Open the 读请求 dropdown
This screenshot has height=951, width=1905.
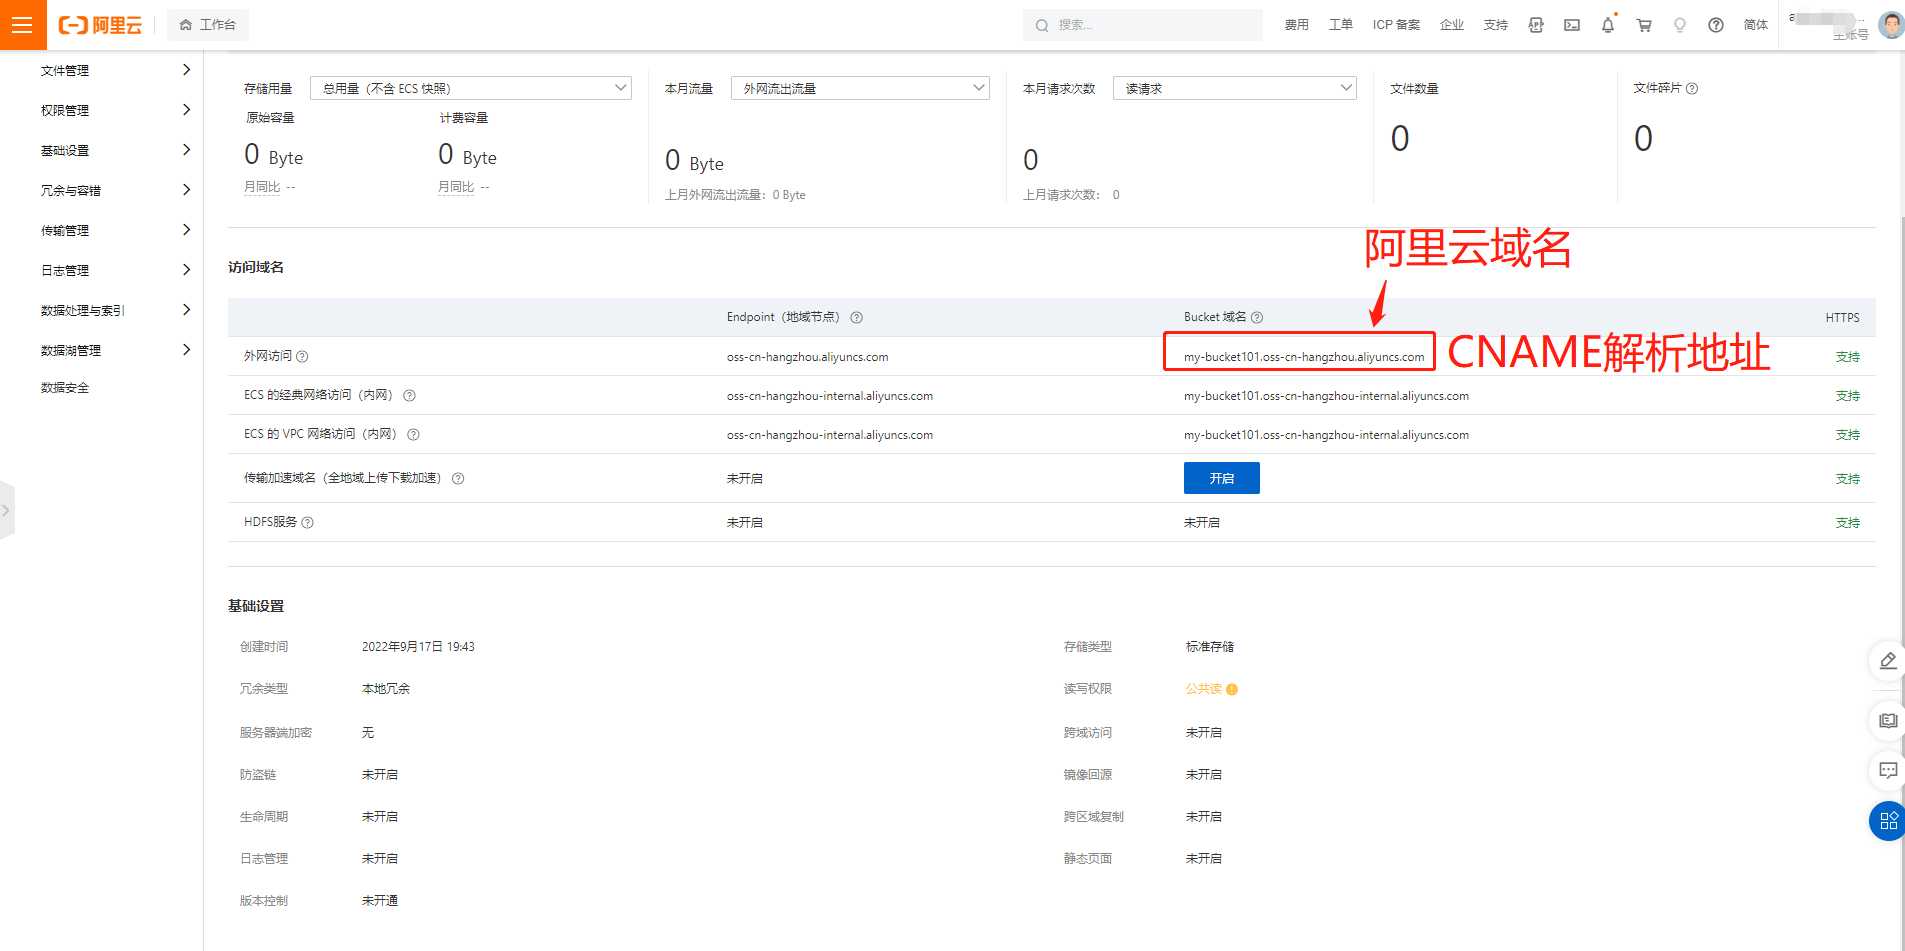1234,88
